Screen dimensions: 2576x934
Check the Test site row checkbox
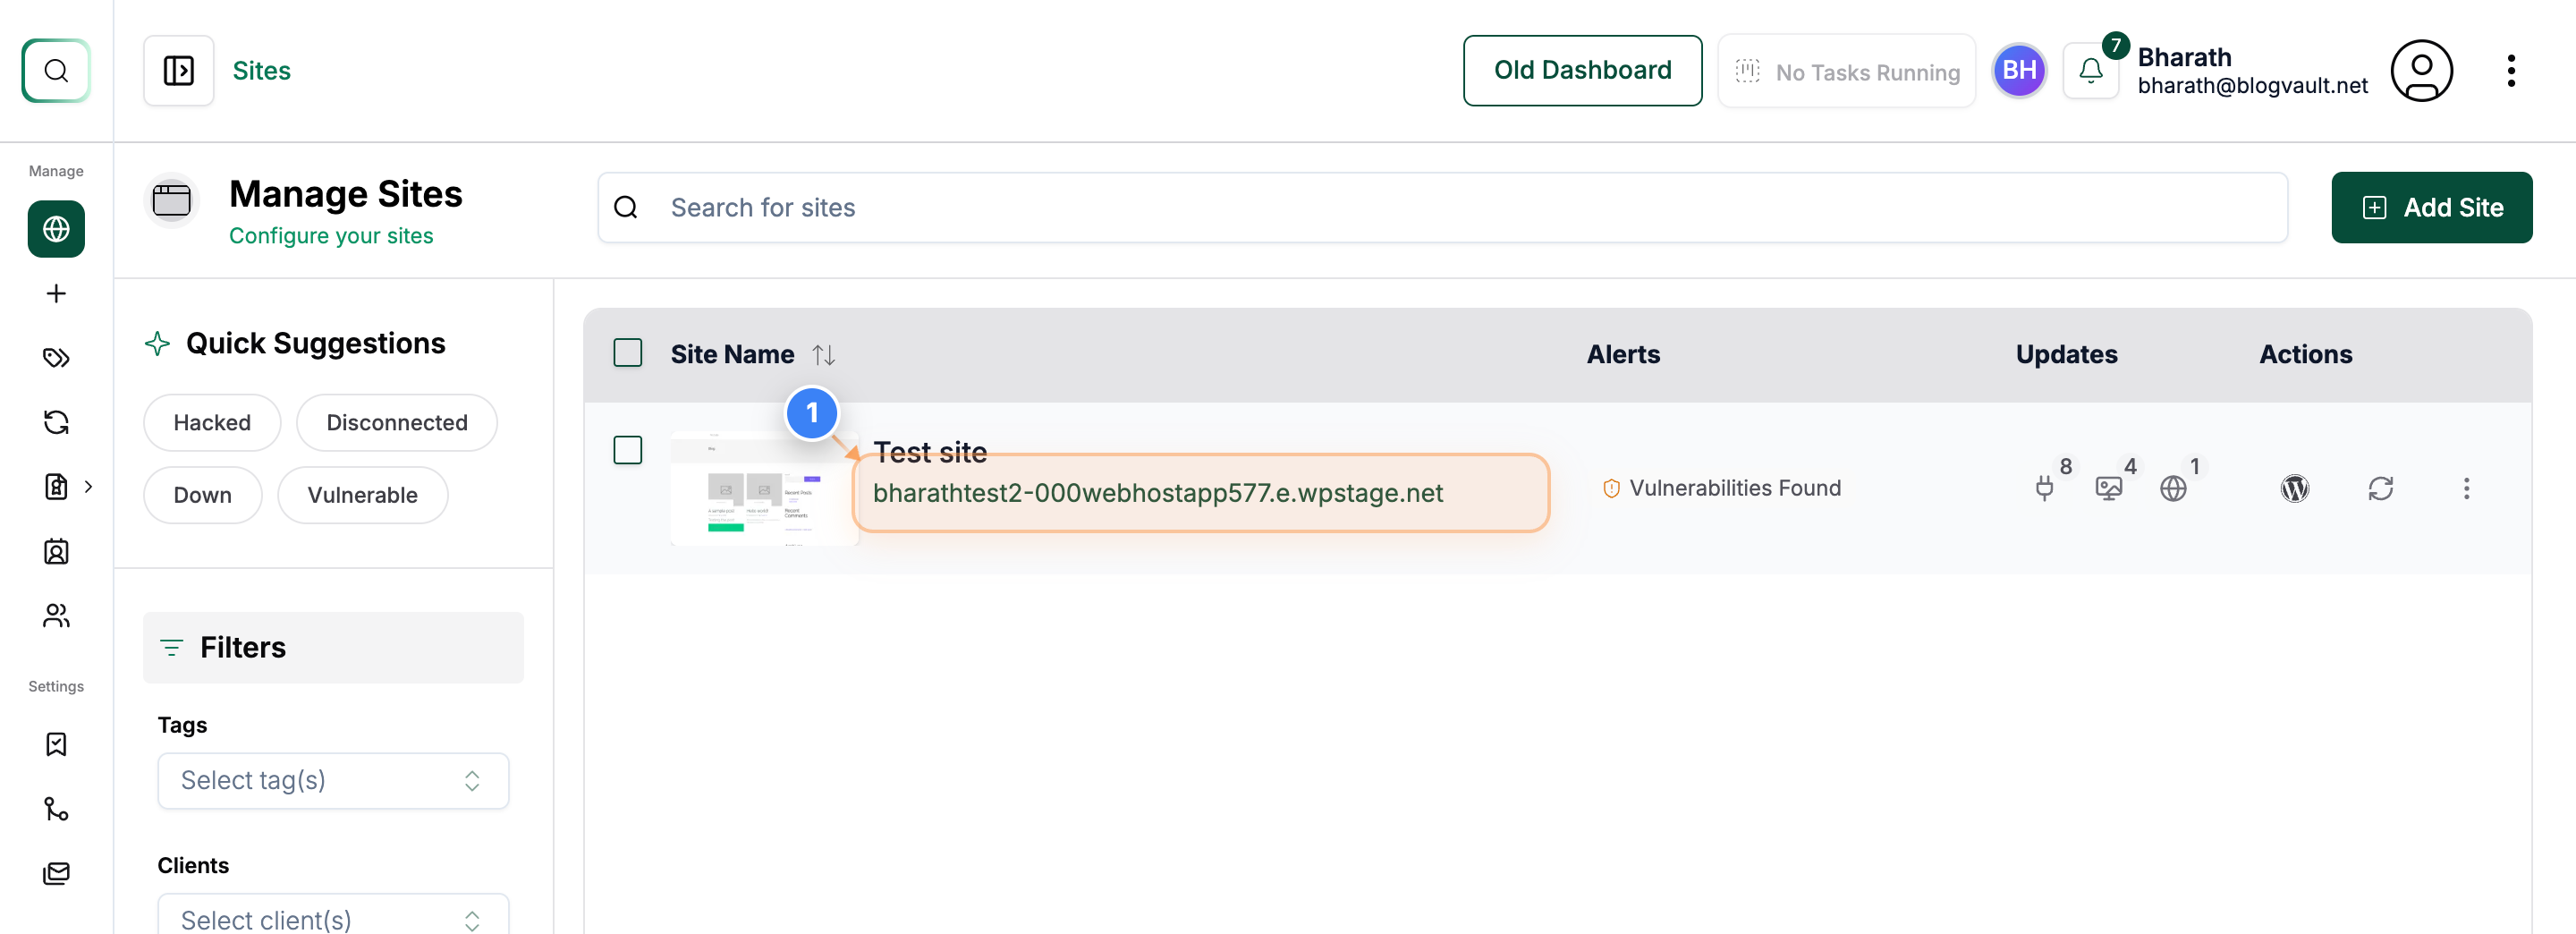point(628,450)
